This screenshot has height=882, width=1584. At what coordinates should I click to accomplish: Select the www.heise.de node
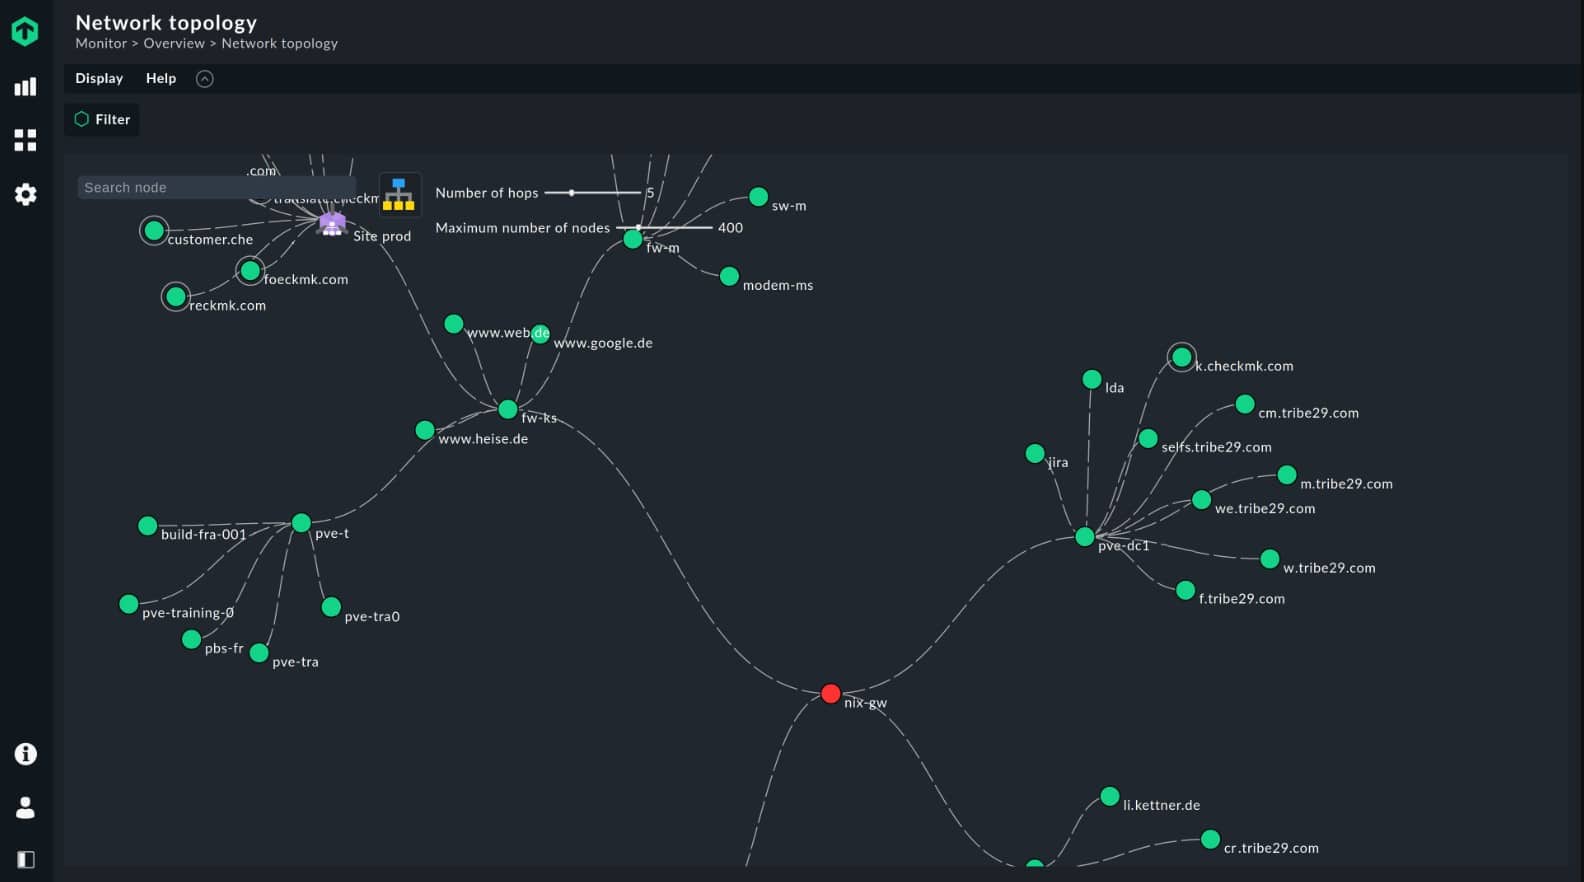coord(425,430)
